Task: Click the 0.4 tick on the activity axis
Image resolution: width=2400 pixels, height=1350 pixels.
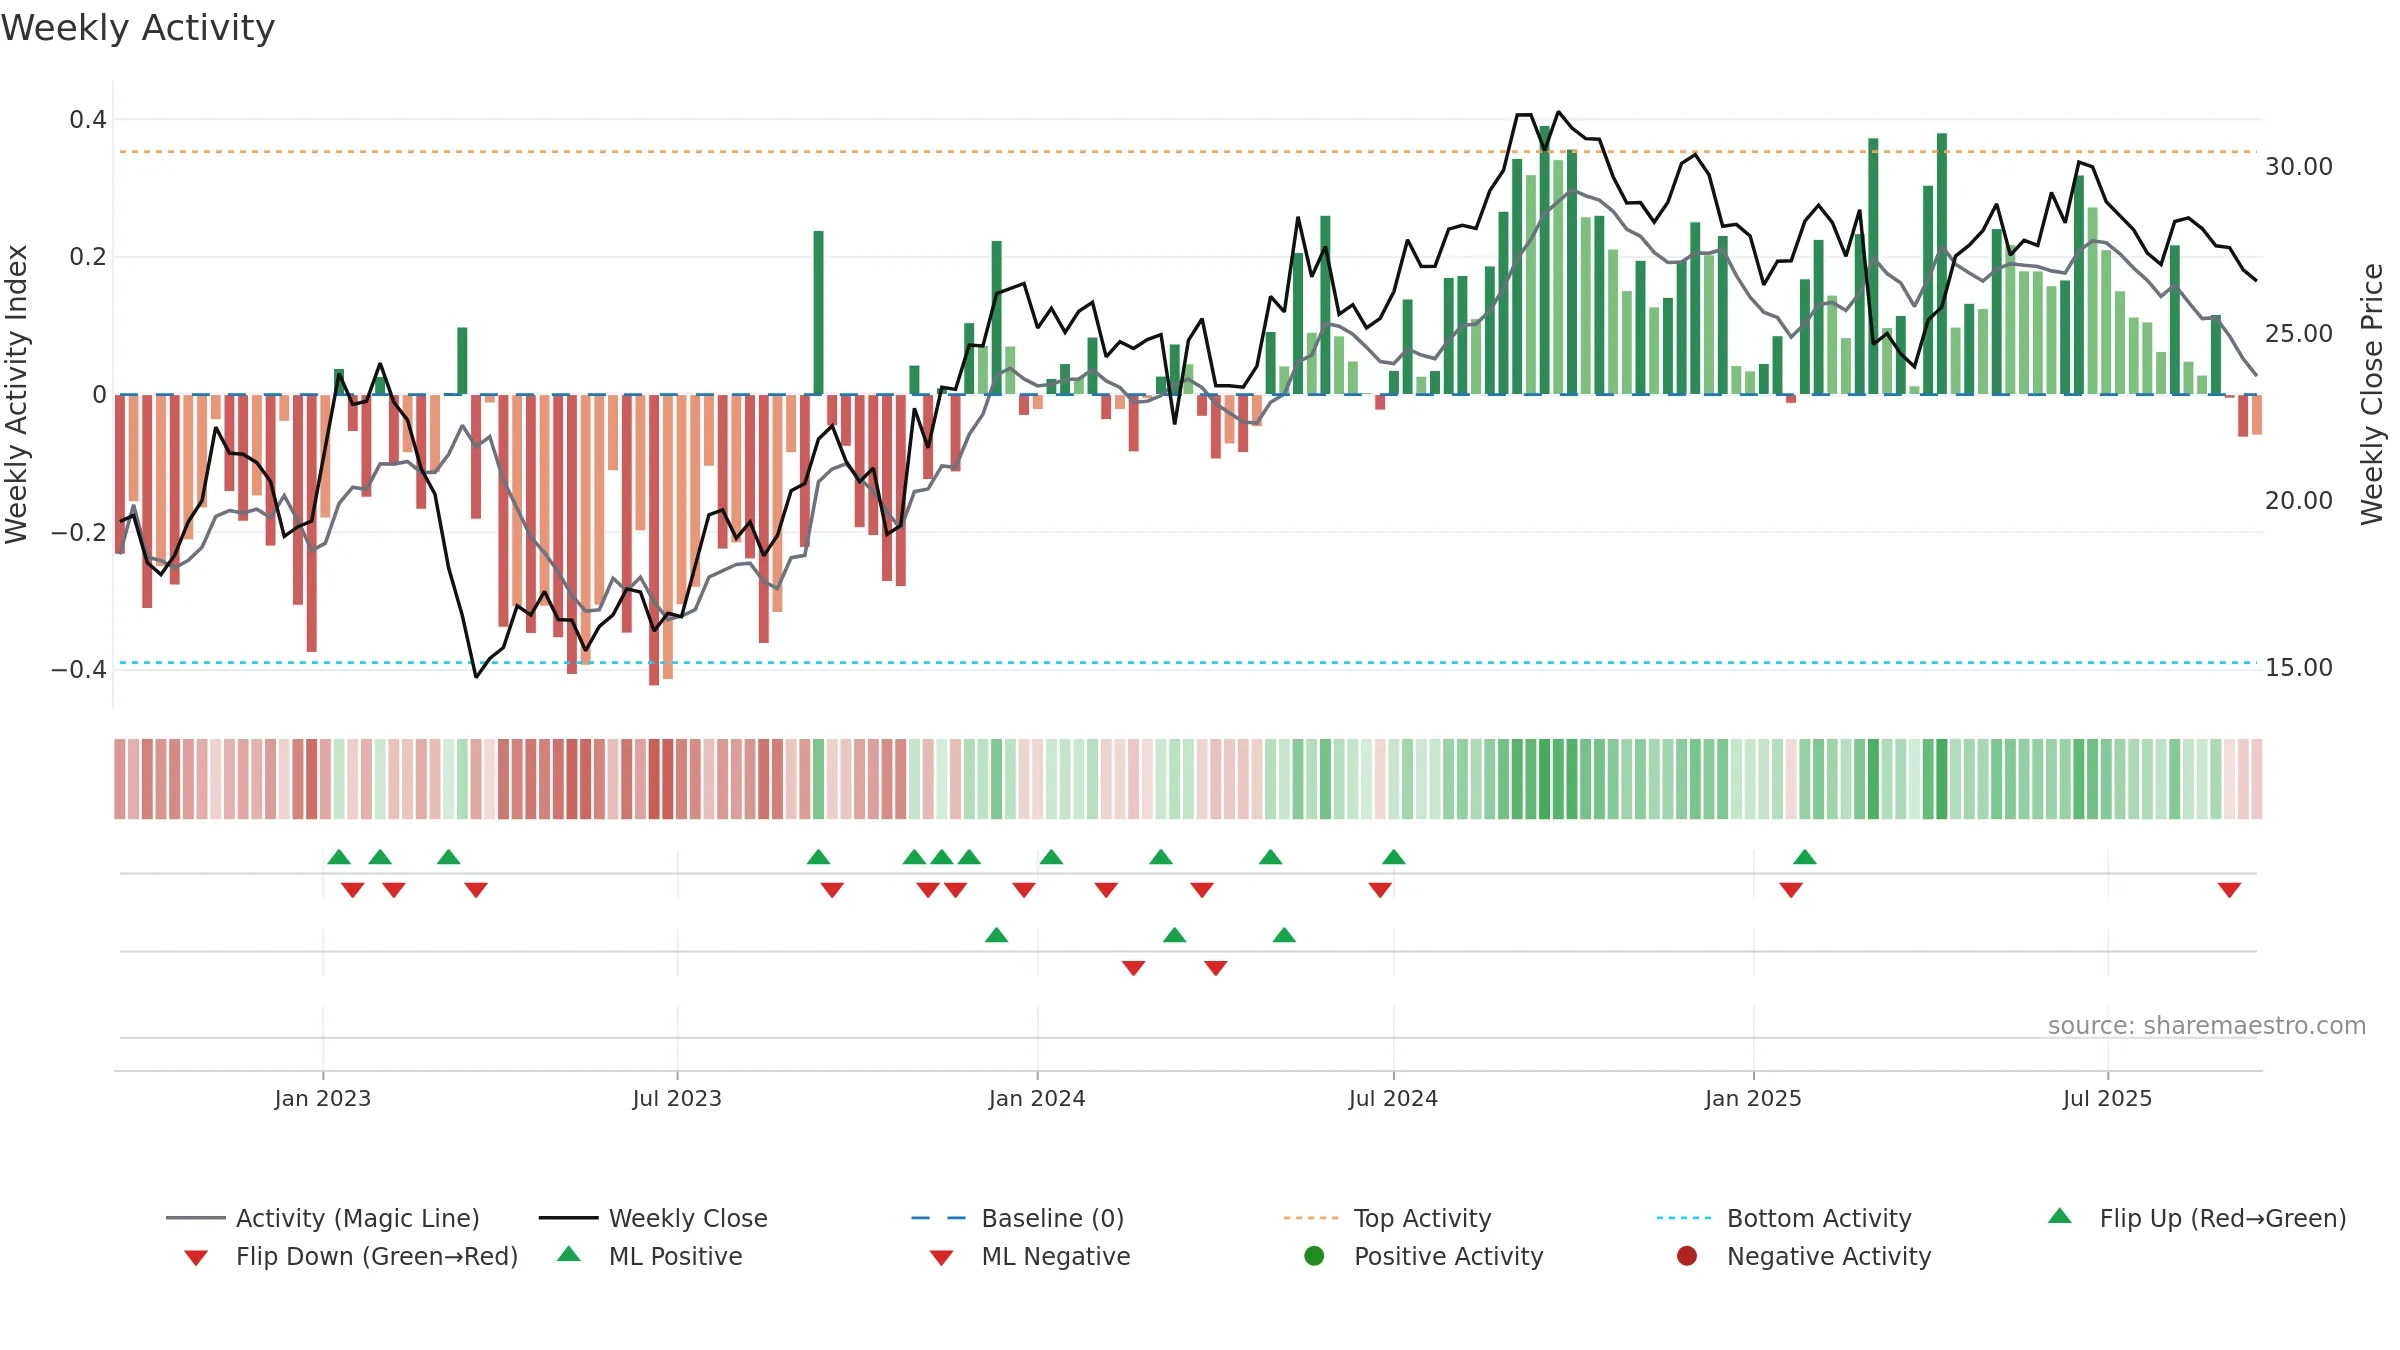Action: click(87, 120)
